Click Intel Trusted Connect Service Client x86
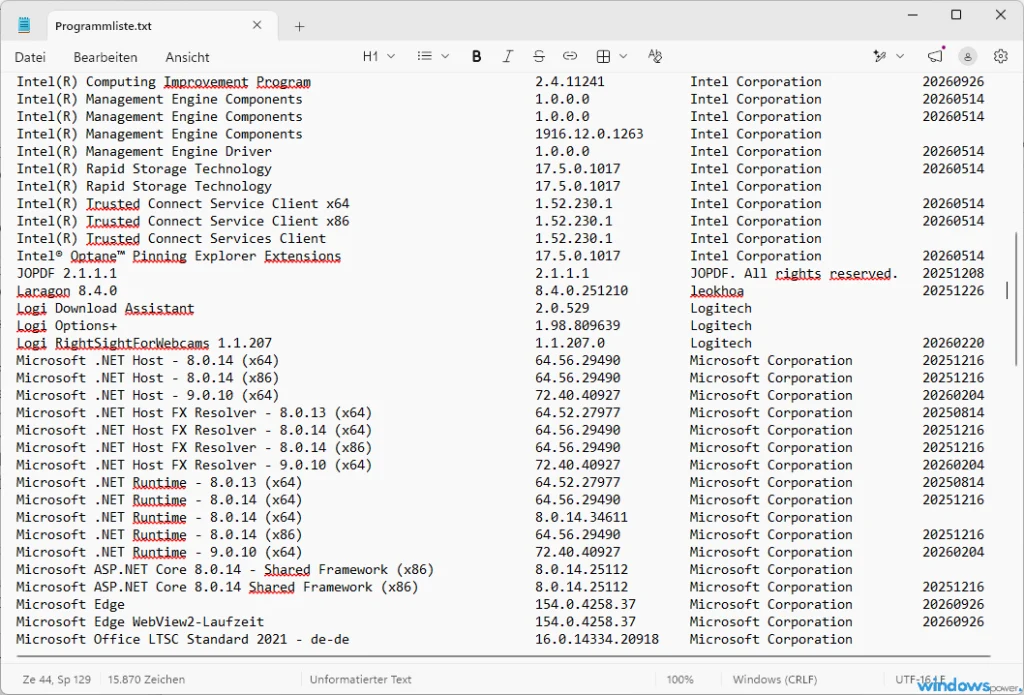Viewport: 1024px width, 695px height. coord(183,221)
